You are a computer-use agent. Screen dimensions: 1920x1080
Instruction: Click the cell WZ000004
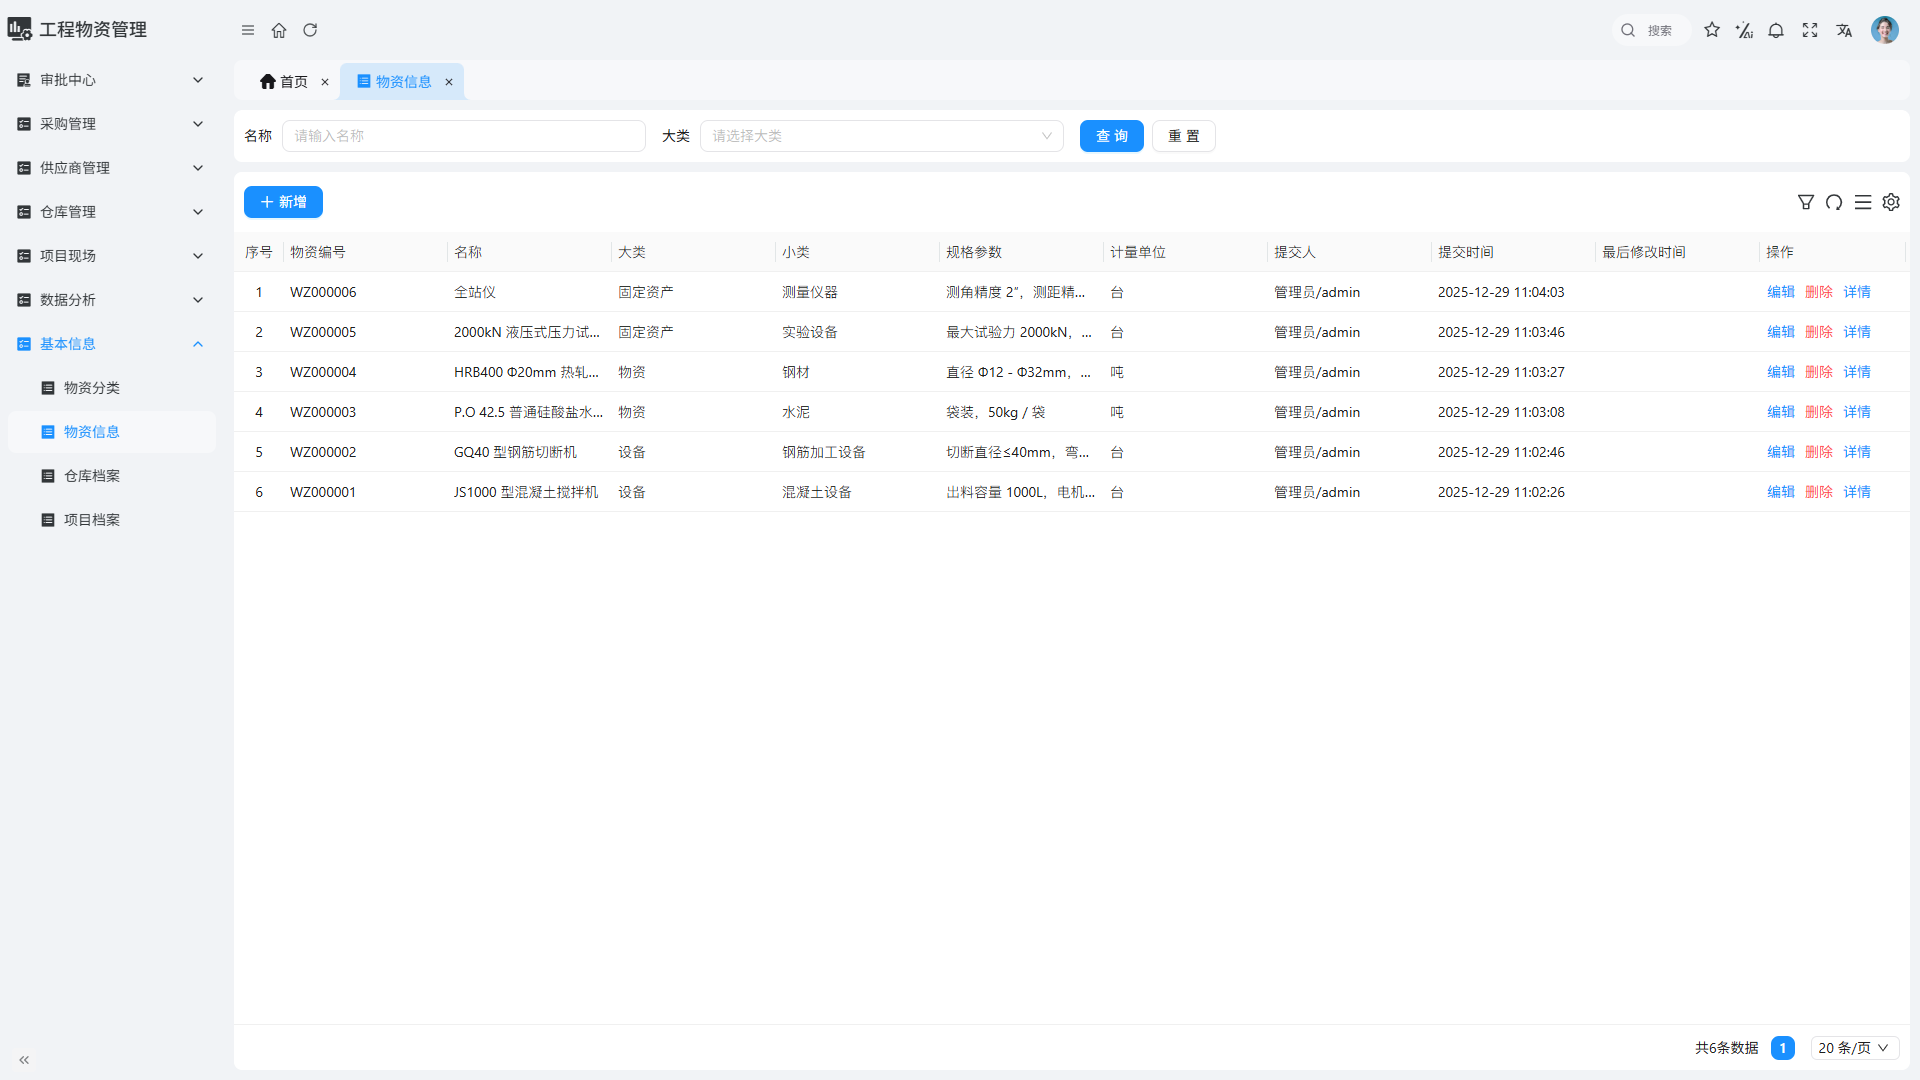tap(323, 372)
